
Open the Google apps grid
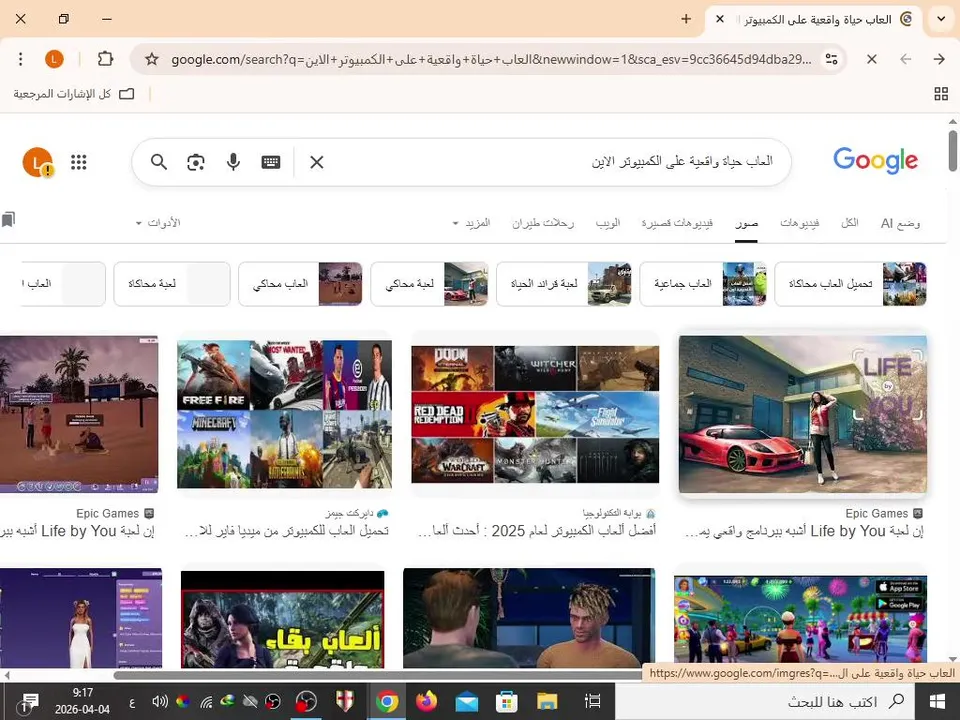78,162
